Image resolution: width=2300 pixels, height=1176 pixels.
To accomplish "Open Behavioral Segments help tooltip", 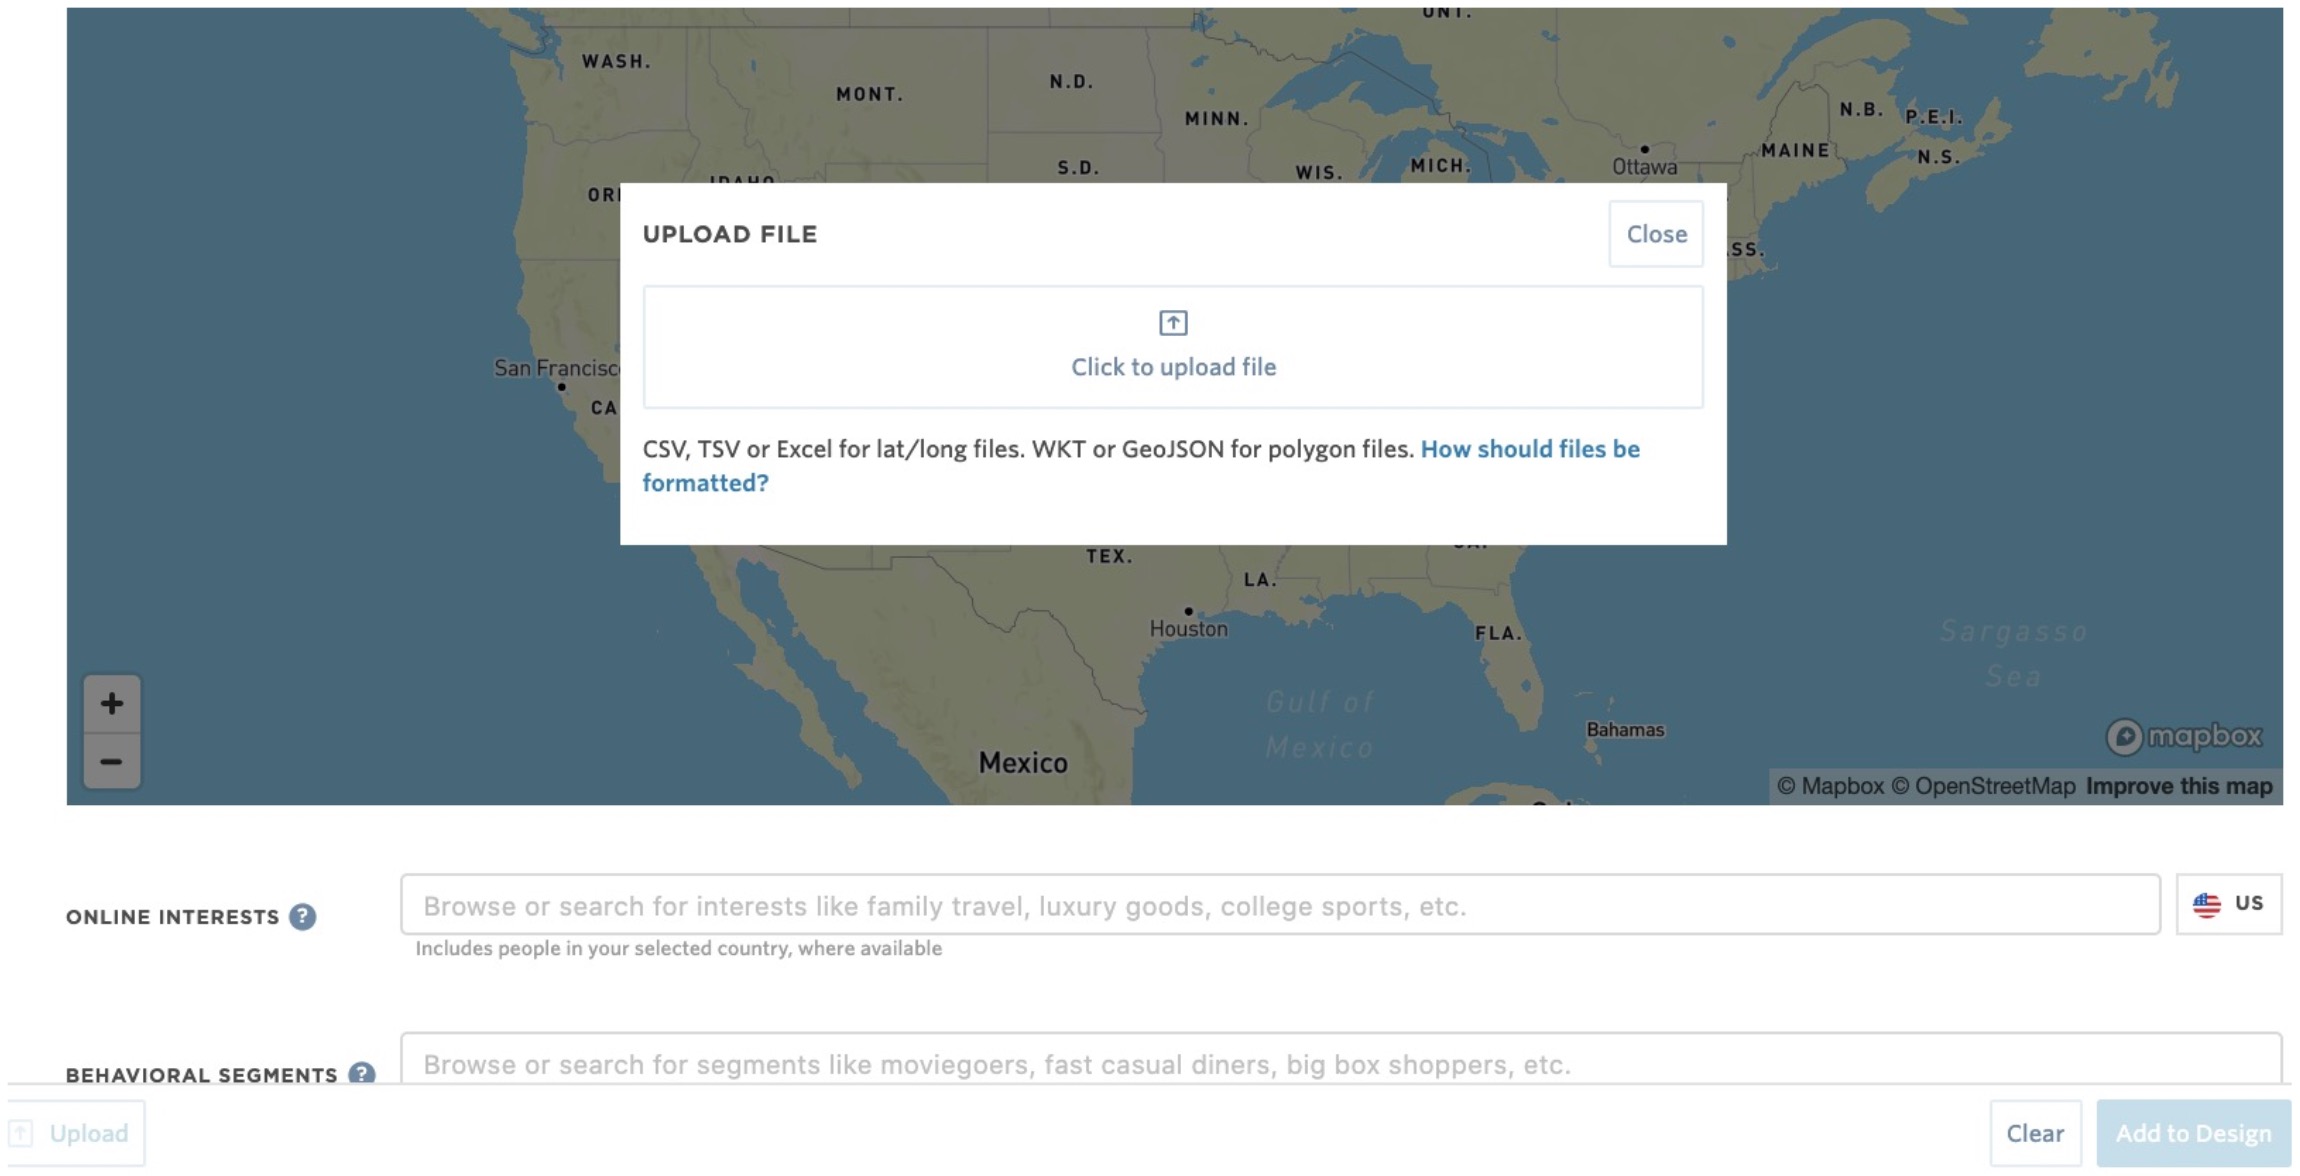I will coord(361,1074).
